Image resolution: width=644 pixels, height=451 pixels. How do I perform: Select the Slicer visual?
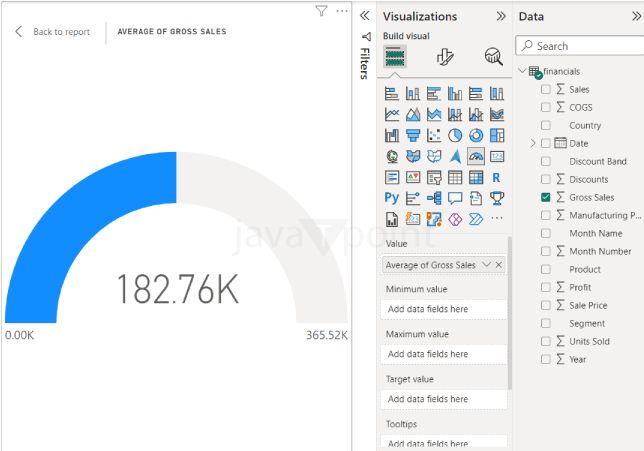434,177
